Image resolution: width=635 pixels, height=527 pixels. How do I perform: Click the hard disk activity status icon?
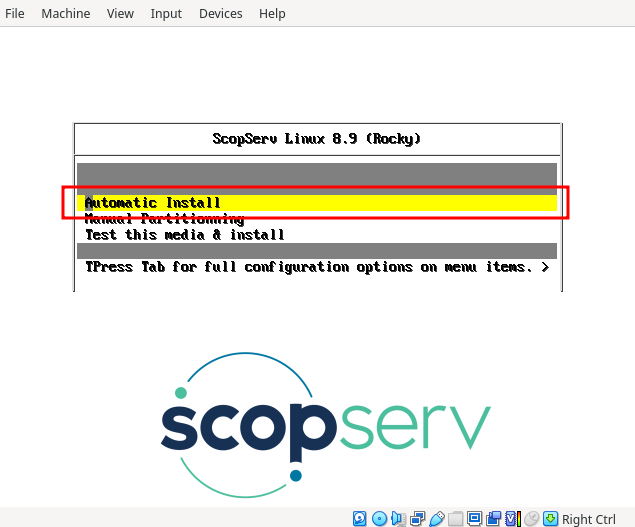[360, 518]
